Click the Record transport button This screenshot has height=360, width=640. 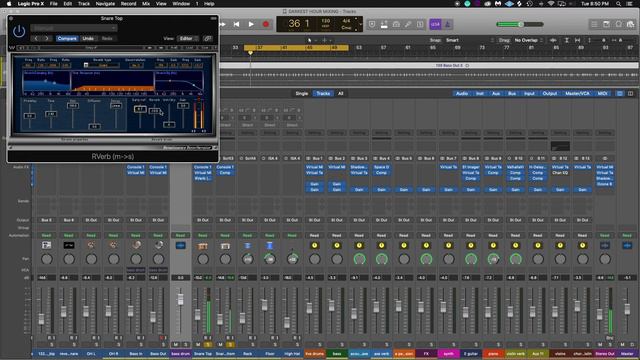pyautogui.click(x=266, y=24)
